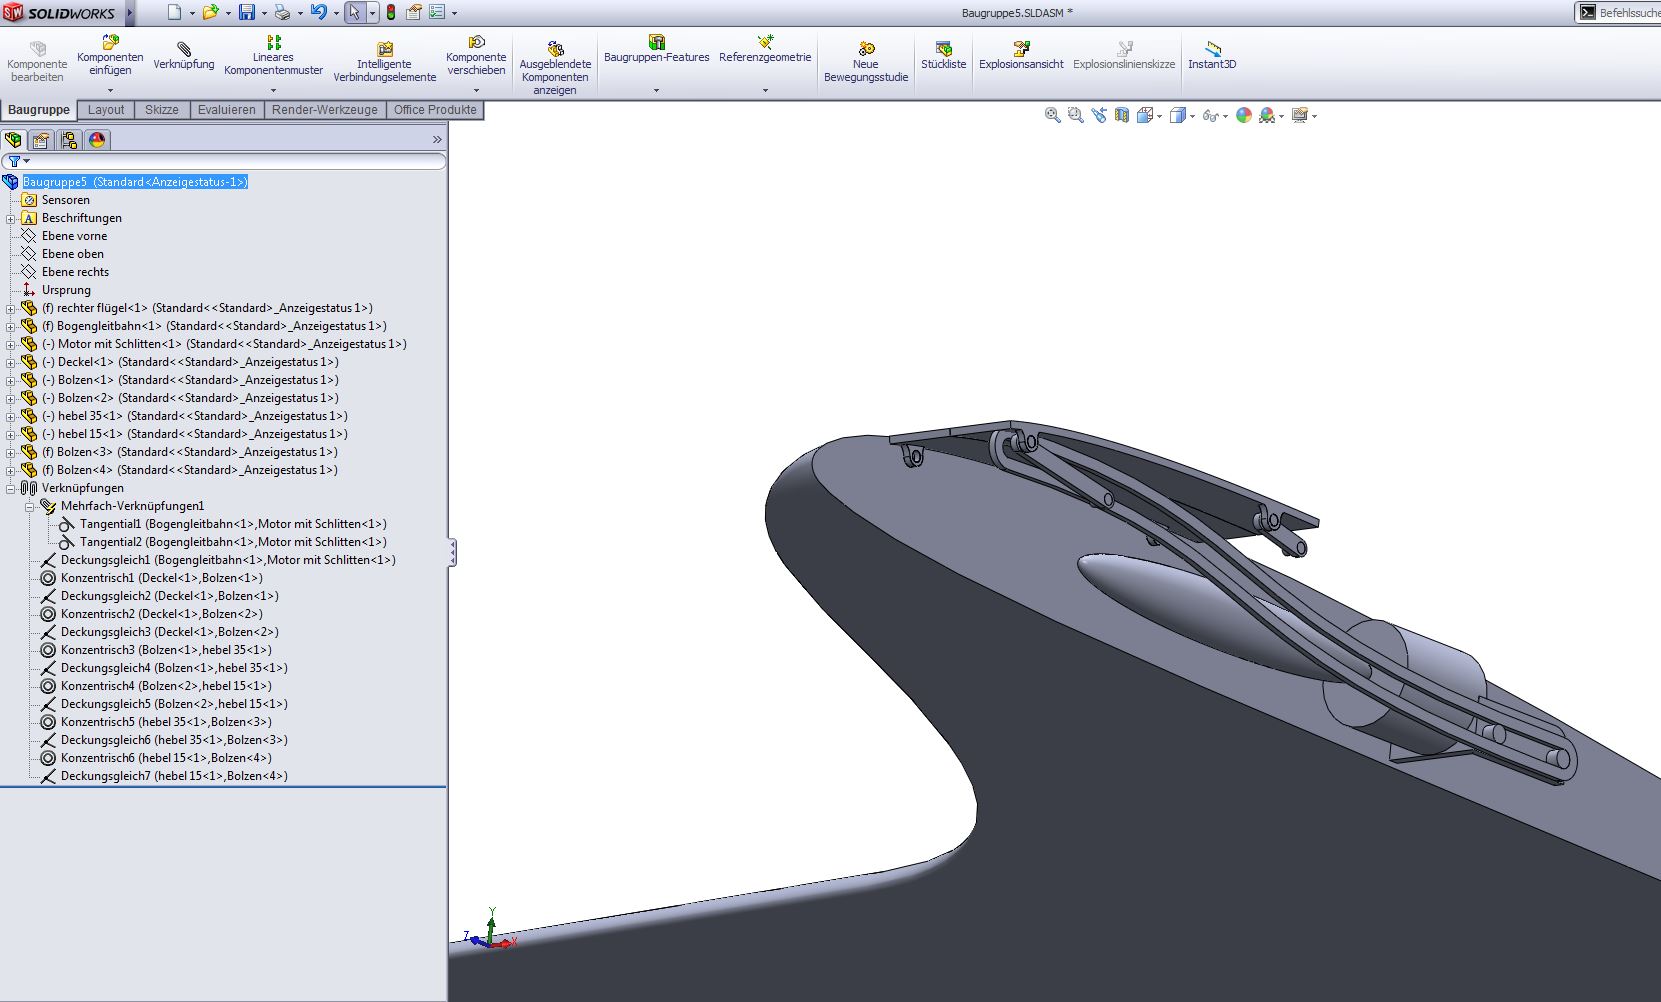Click the feature tree filter field

[230, 161]
